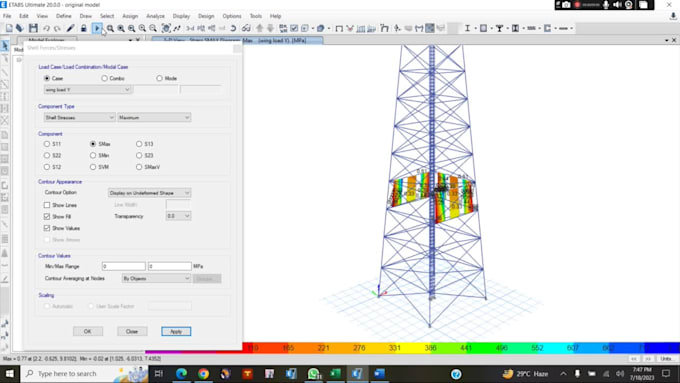Click the perspective glasses icon
680x383 pixels.
coord(246,28)
